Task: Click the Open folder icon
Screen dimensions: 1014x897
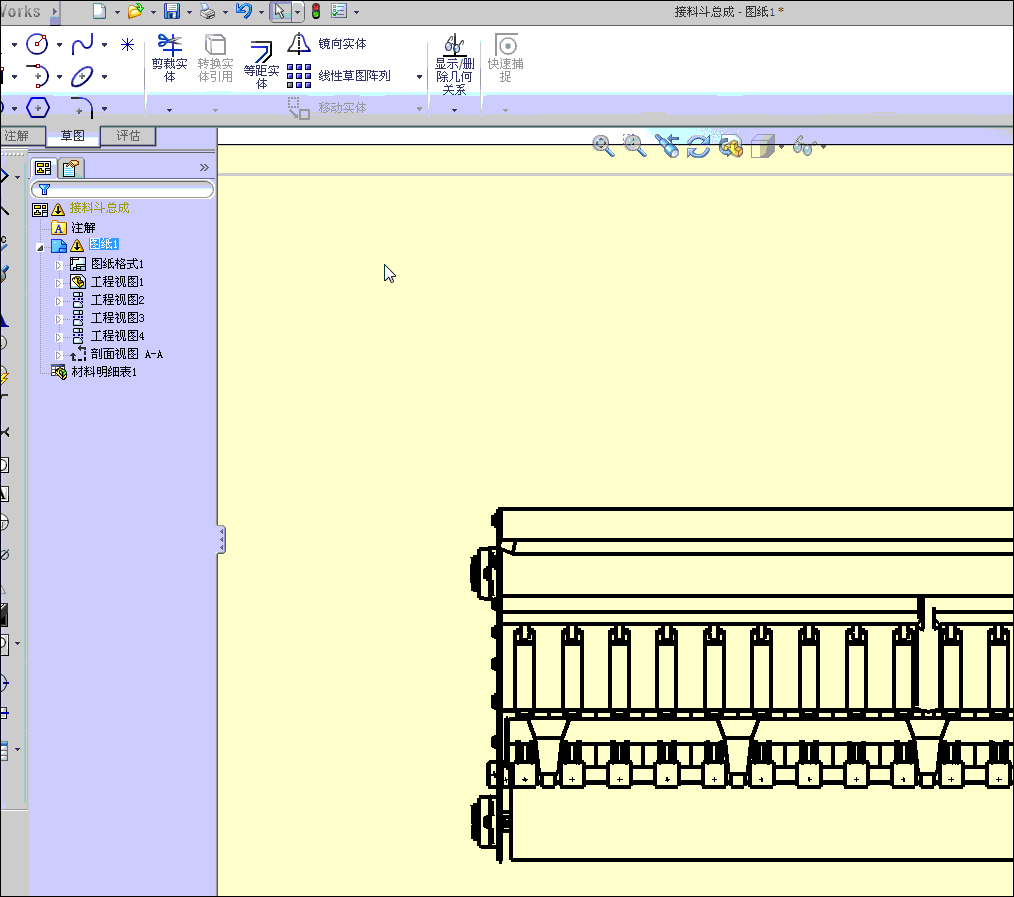Action: tap(135, 11)
